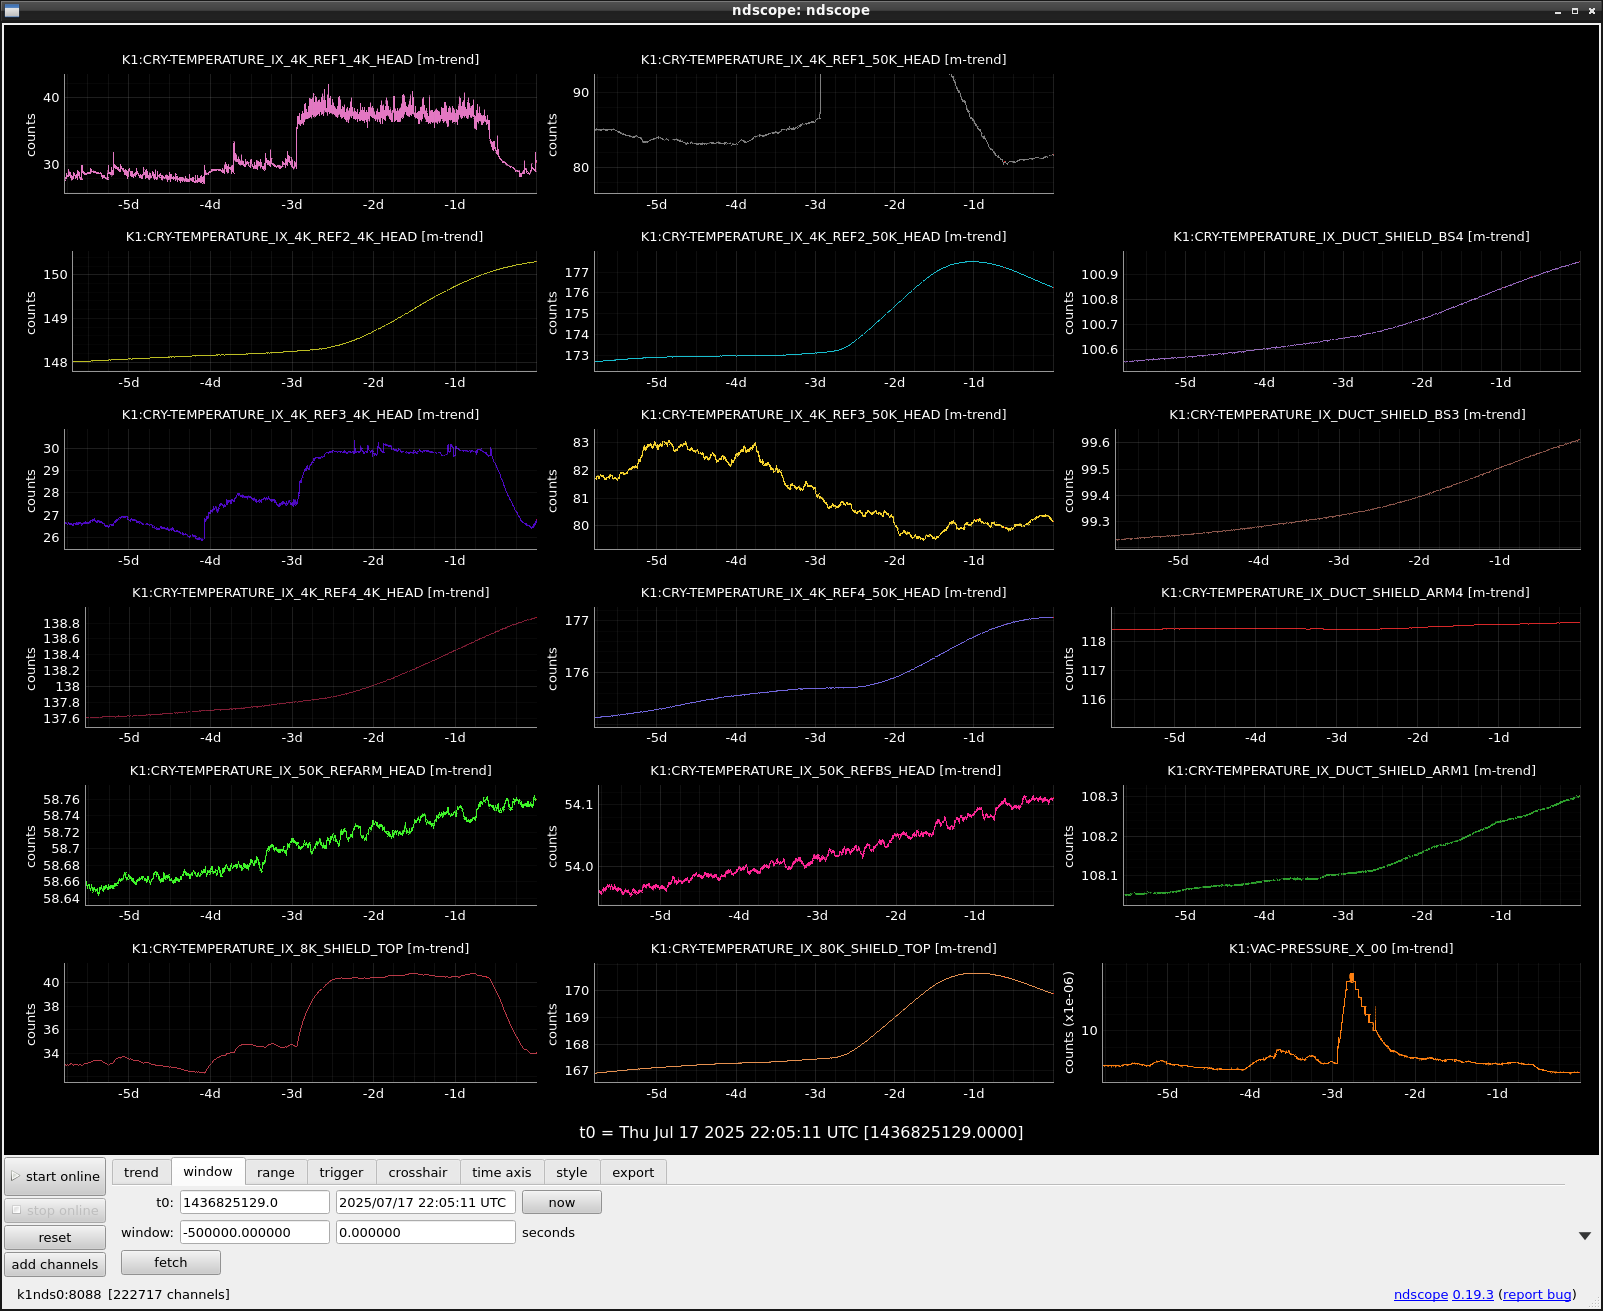
Task: Click the start online play button
Action: [x=55, y=1176]
